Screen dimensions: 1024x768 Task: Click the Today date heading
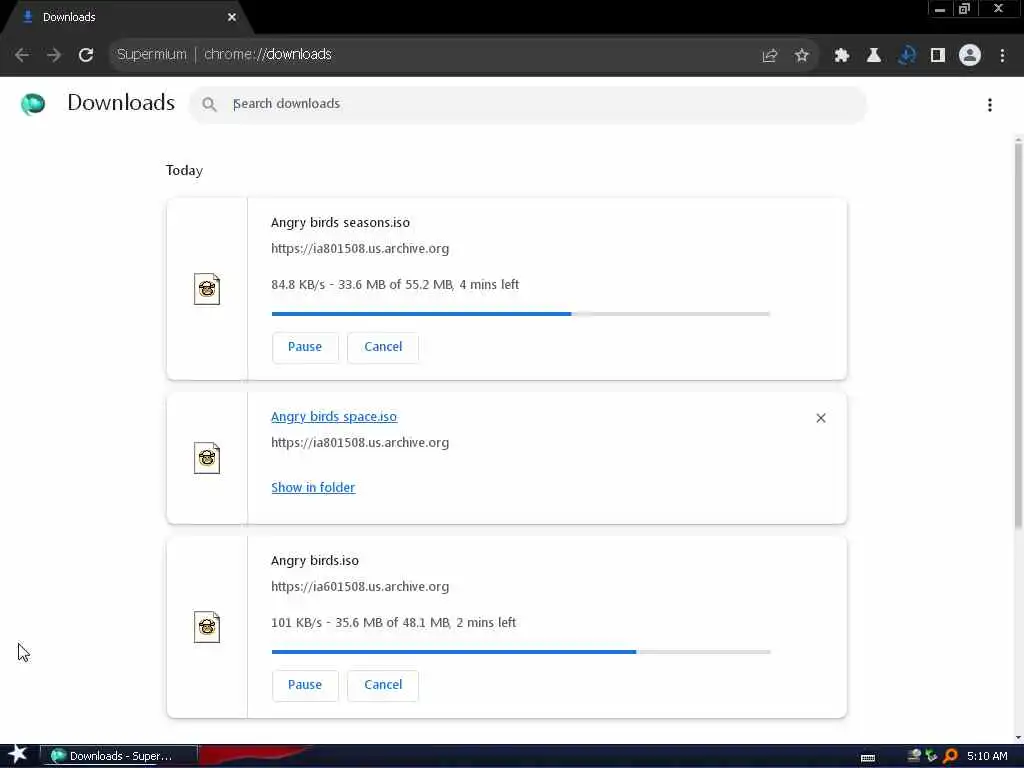(184, 170)
